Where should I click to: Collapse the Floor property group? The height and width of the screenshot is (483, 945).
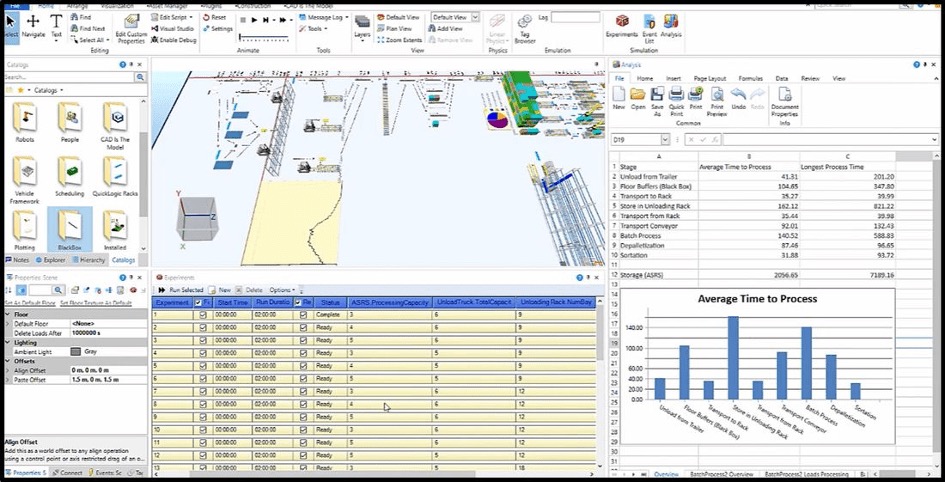tap(8, 315)
